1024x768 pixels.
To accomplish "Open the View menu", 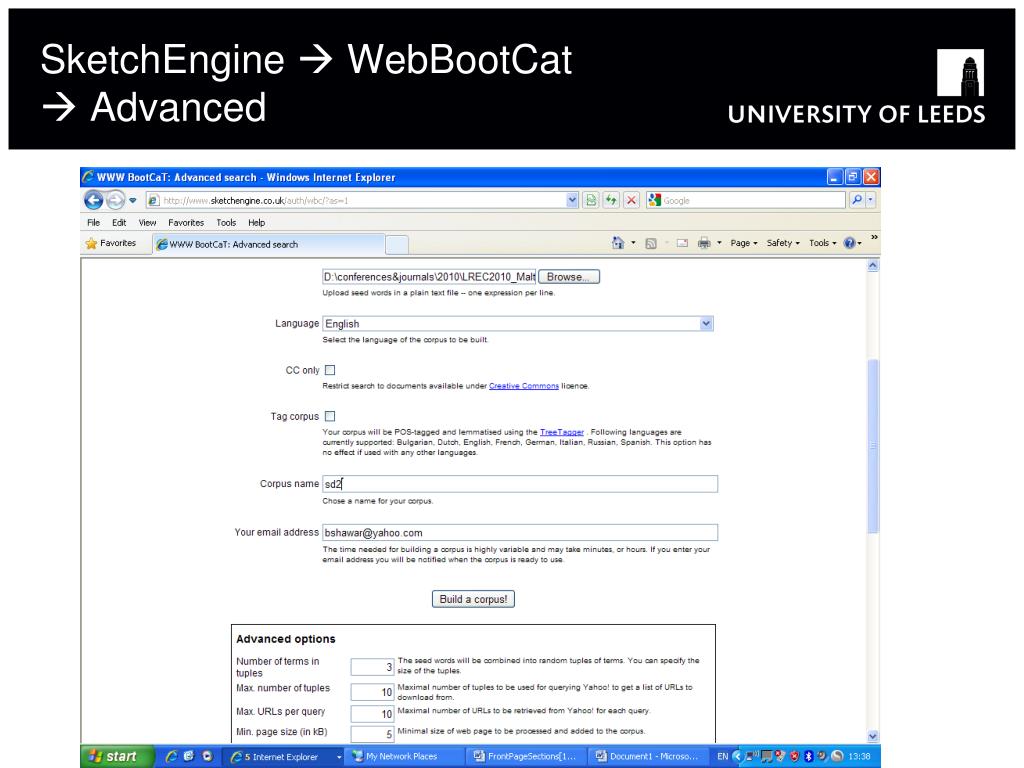I will point(147,223).
